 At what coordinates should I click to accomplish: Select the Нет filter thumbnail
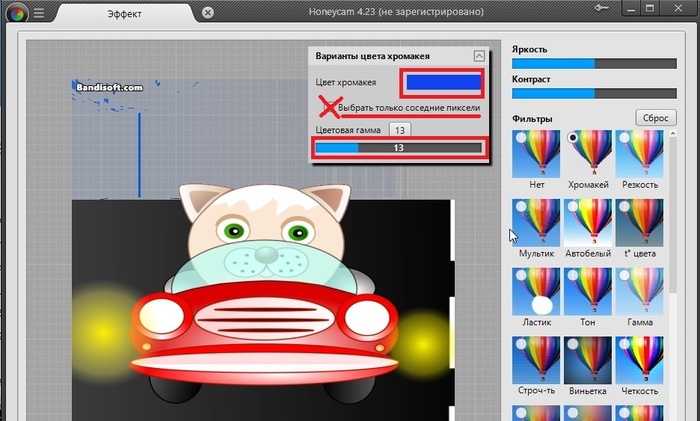click(x=536, y=154)
